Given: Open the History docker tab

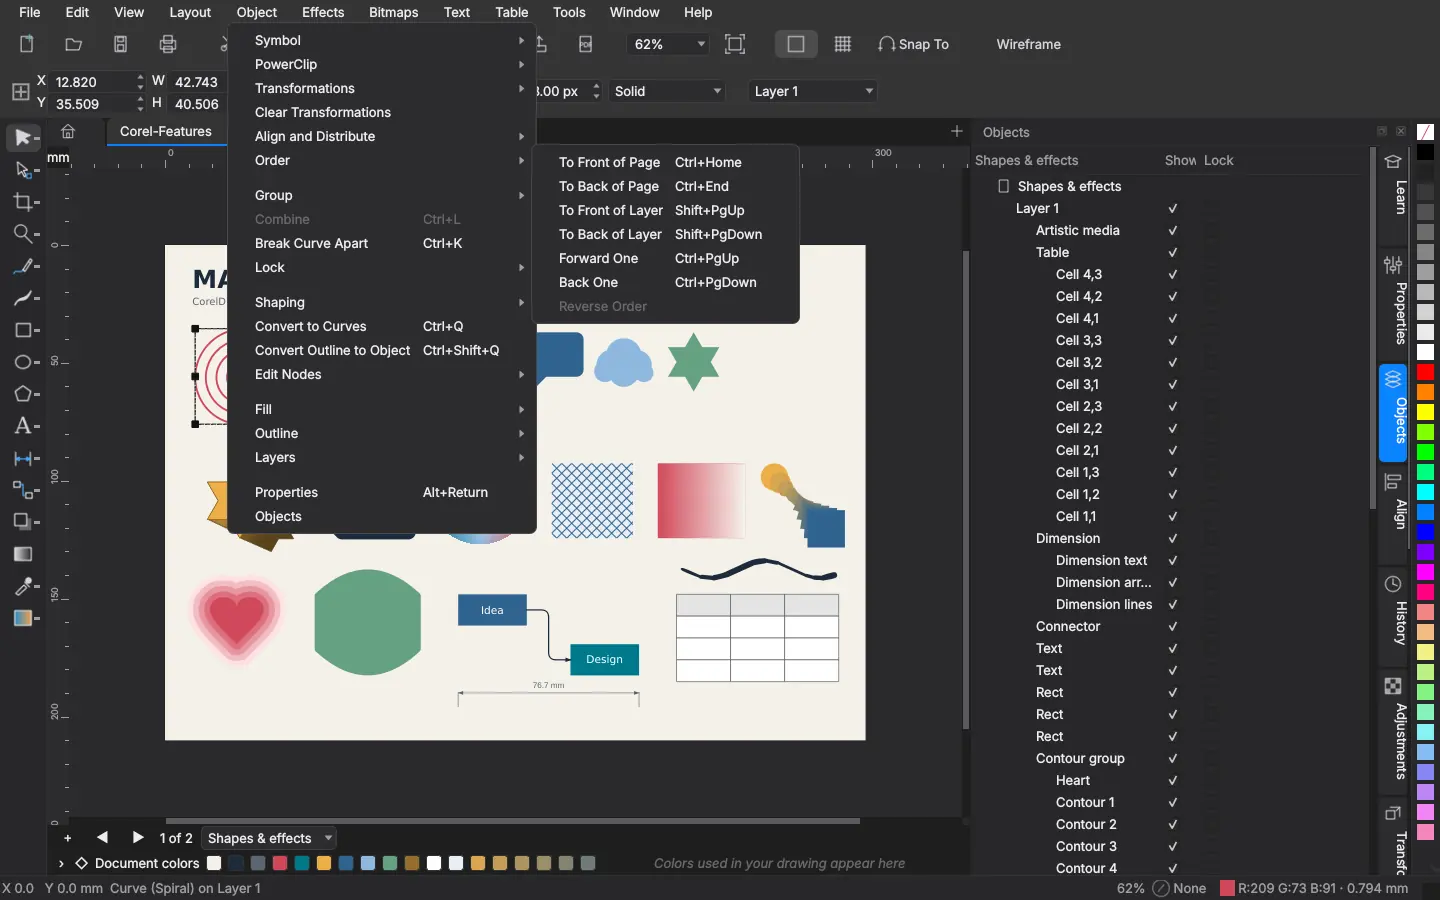Looking at the screenshot, I should (x=1394, y=612).
